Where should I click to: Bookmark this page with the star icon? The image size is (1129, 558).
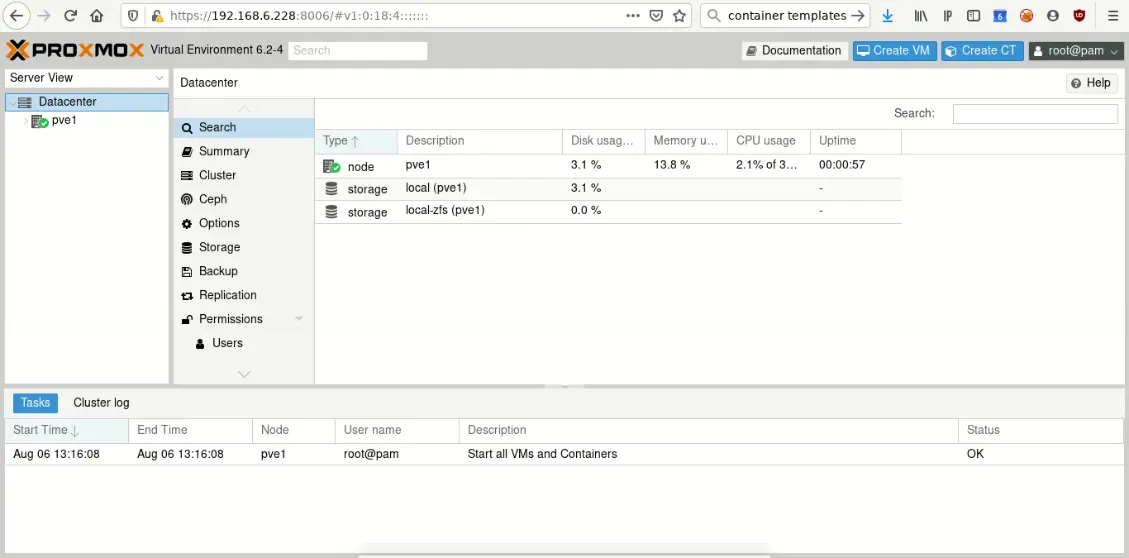point(679,16)
